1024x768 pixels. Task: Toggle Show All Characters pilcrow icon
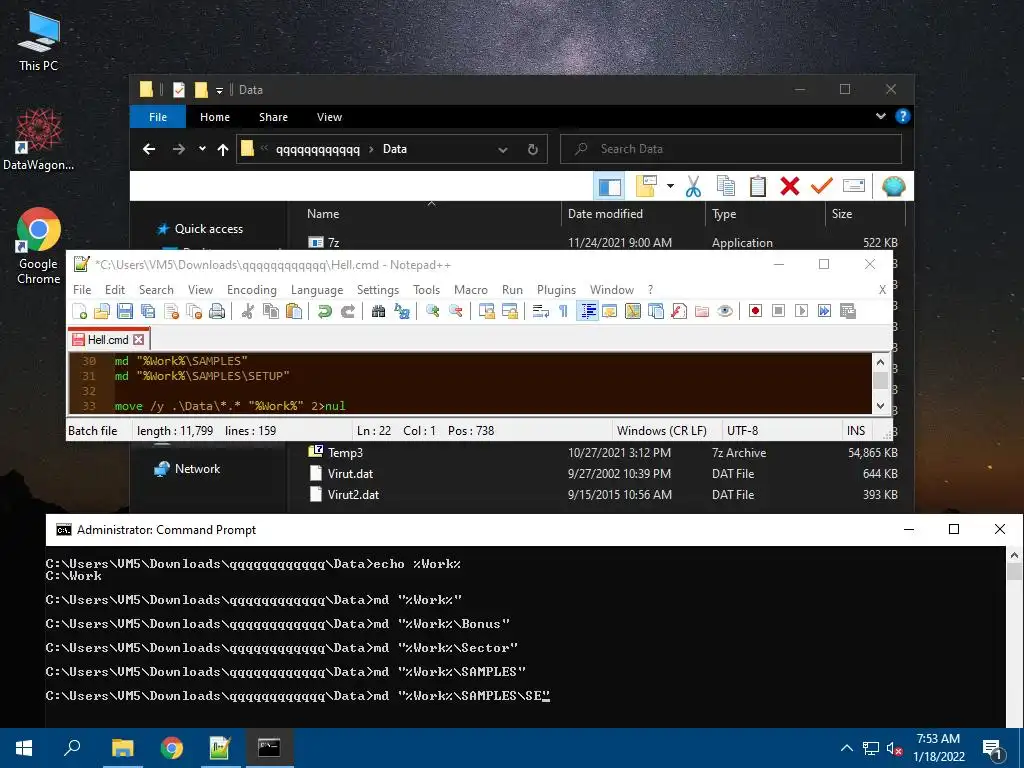[x=564, y=312]
